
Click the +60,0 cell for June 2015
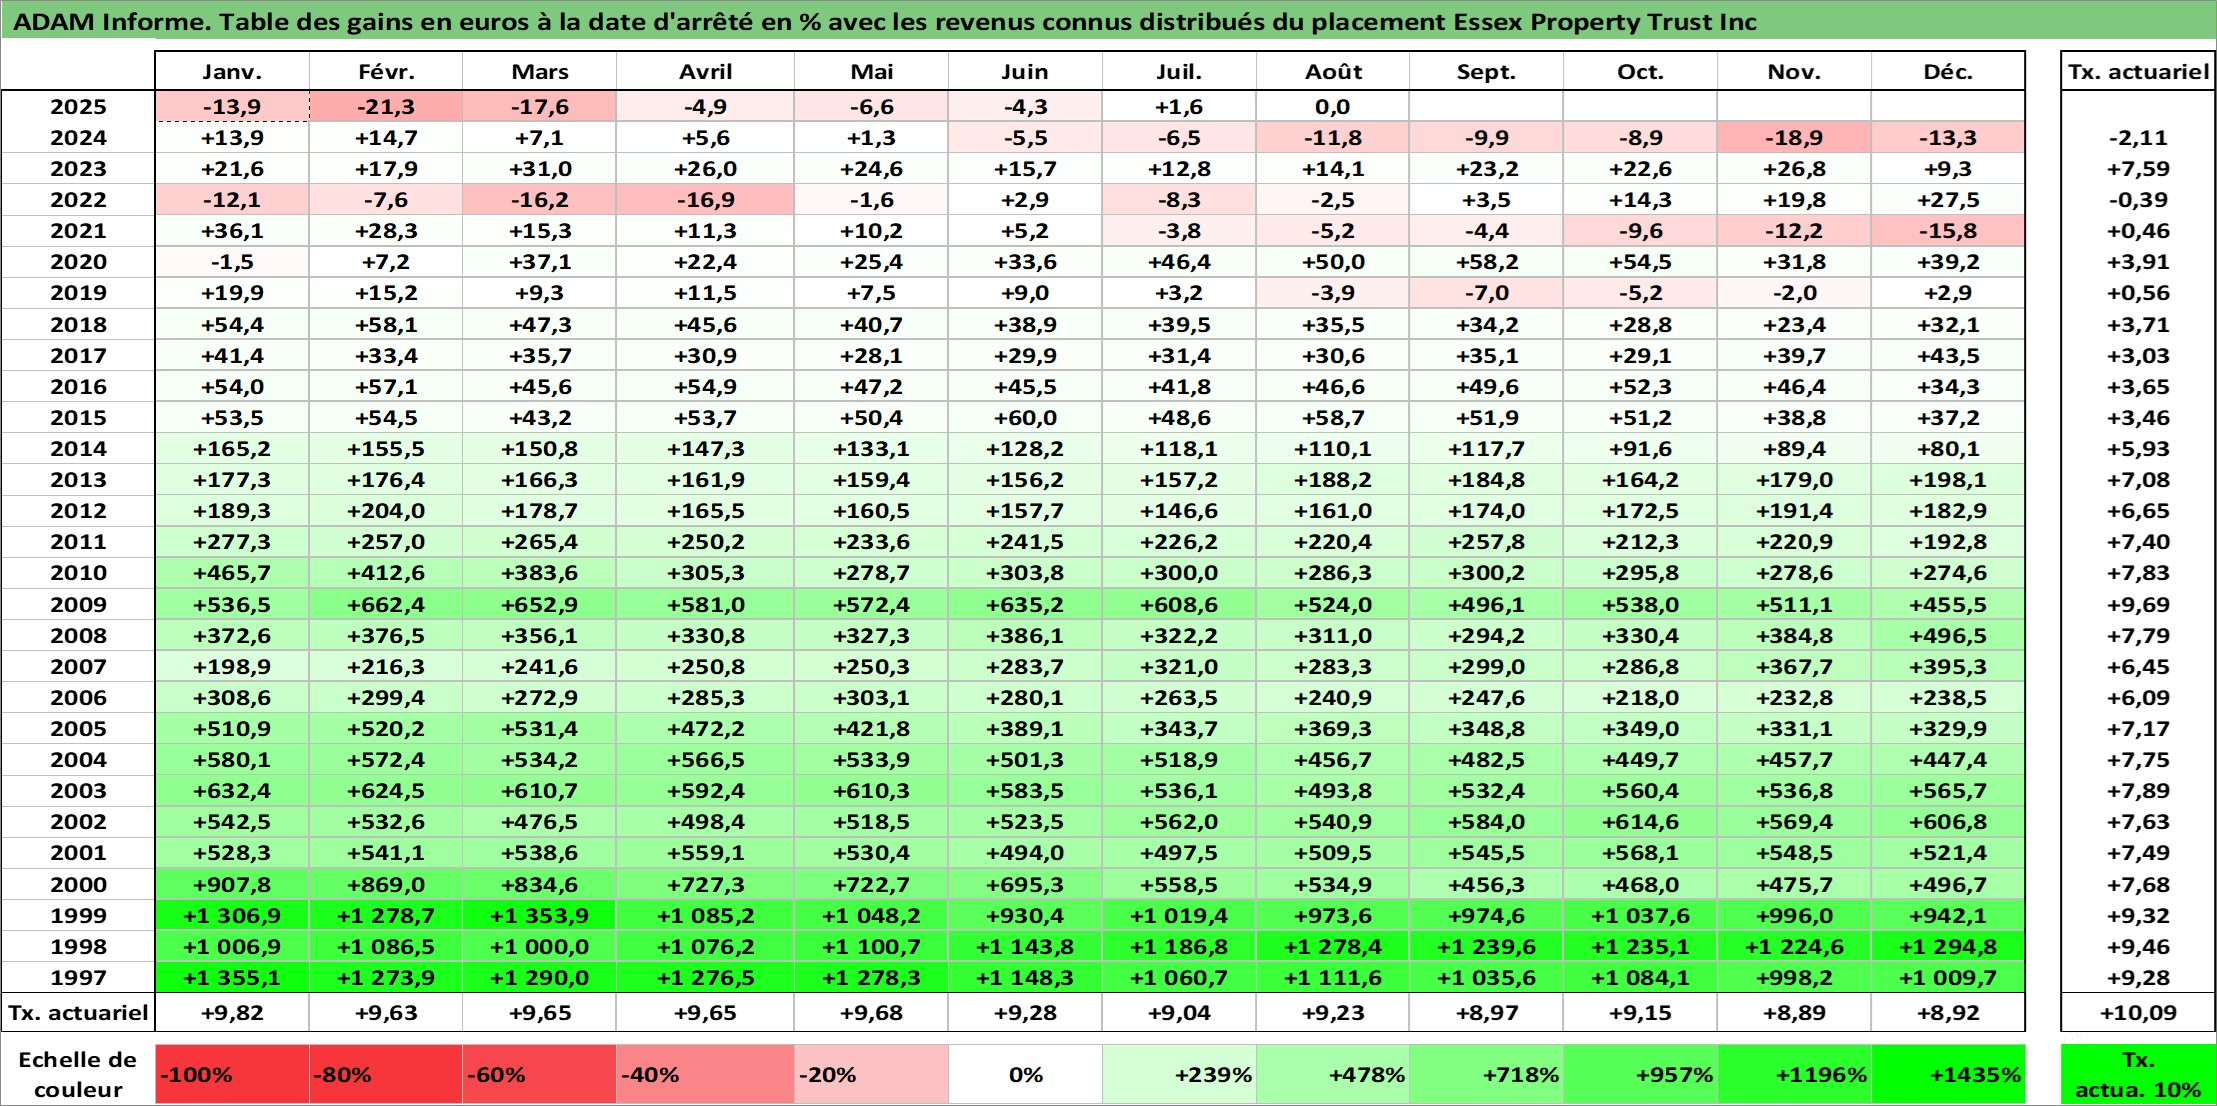pos(1025,417)
